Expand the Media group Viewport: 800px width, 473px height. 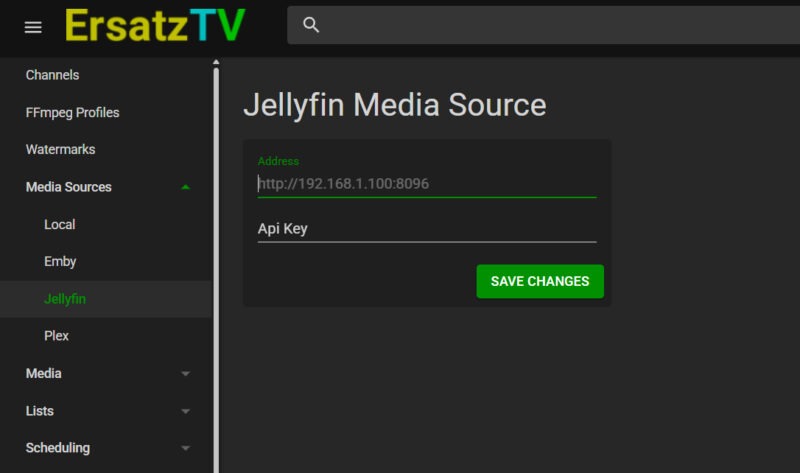point(106,374)
